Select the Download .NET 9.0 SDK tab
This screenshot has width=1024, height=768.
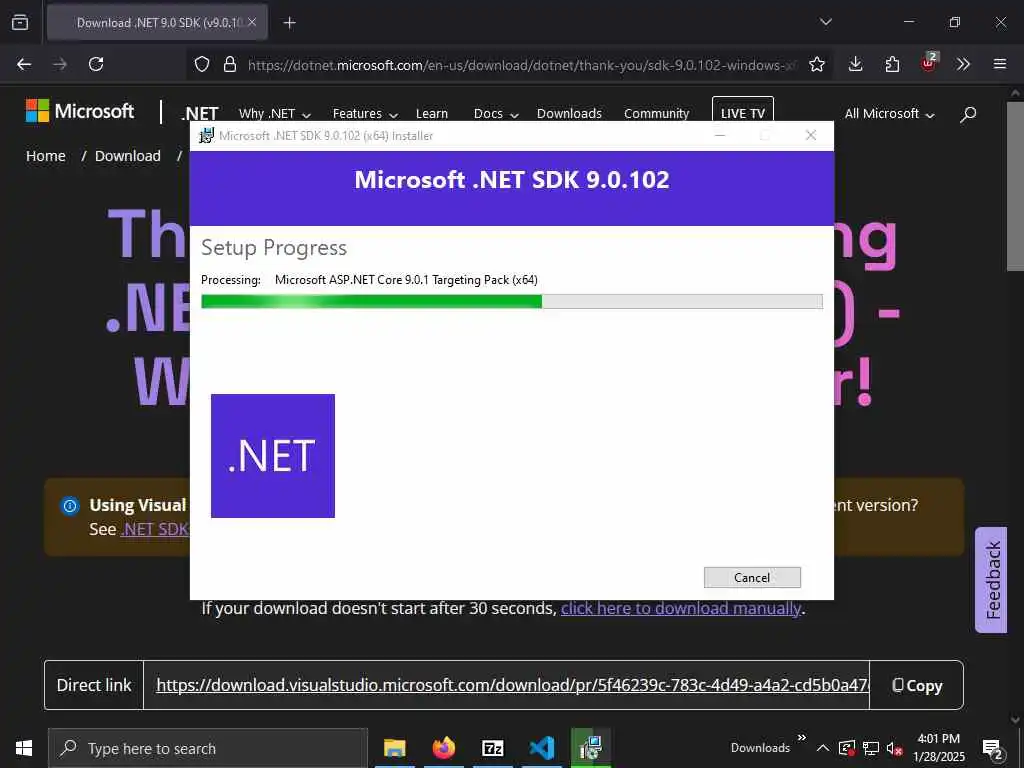tap(157, 23)
